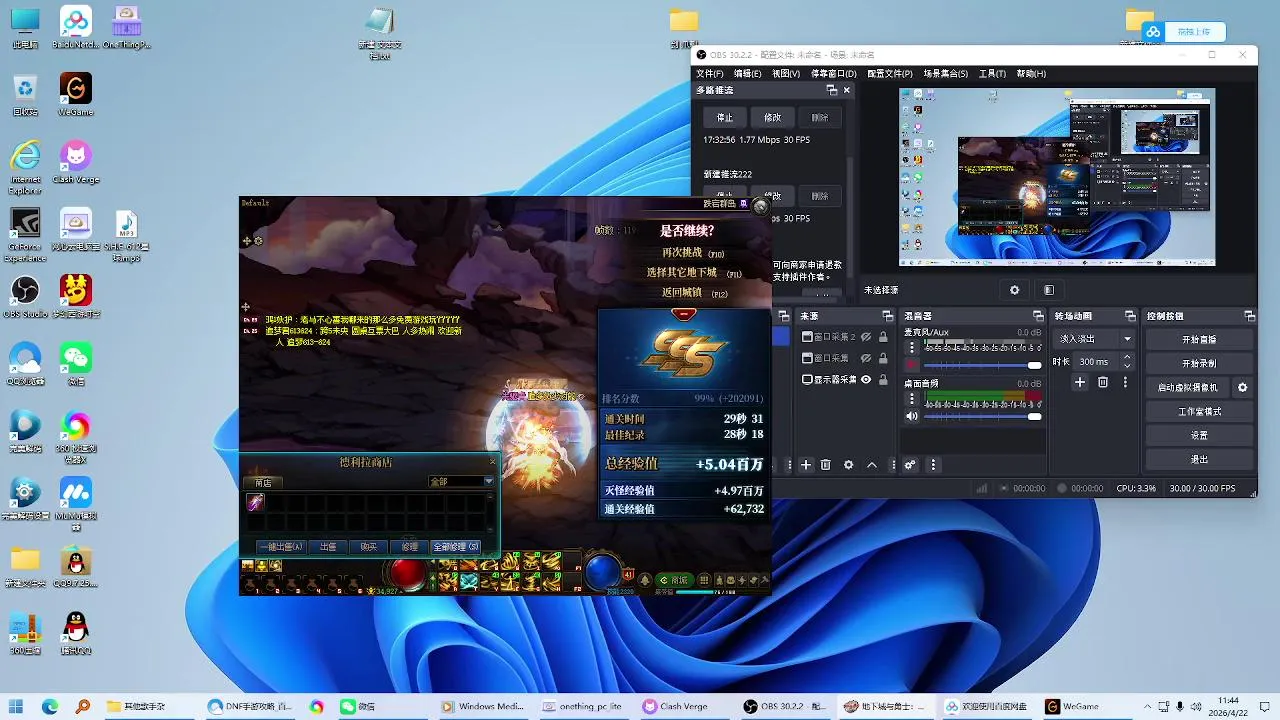Open transition options three-dot menu
This screenshot has width=1280, height=720.
point(1125,382)
